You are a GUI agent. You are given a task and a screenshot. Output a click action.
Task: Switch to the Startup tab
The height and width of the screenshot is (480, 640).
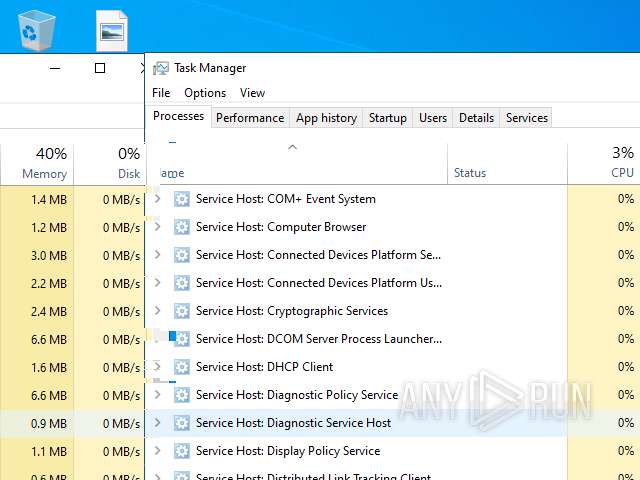tap(388, 118)
